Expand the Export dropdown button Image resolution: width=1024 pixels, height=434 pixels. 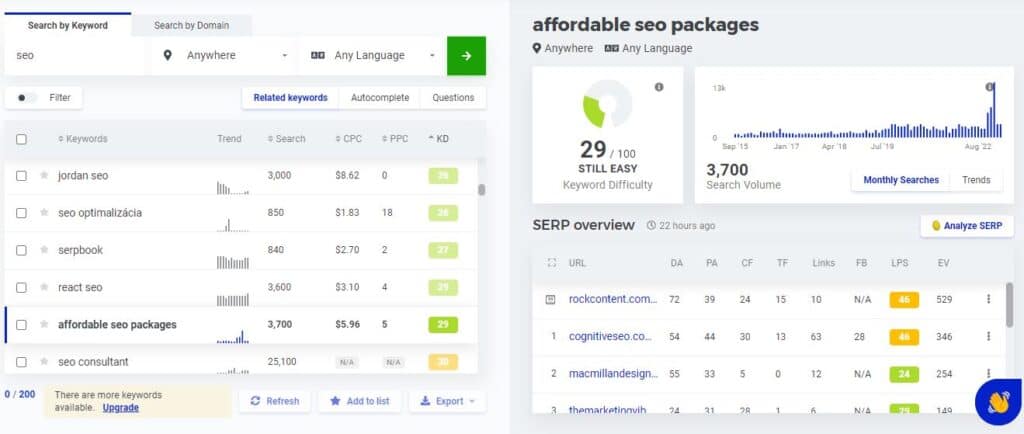(447, 401)
